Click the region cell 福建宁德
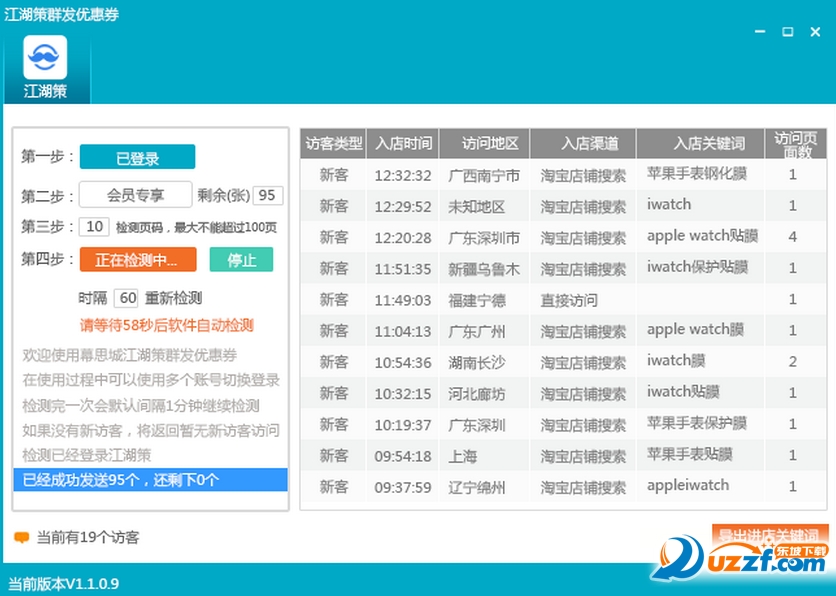836x596 pixels. (x=477, y=300)
